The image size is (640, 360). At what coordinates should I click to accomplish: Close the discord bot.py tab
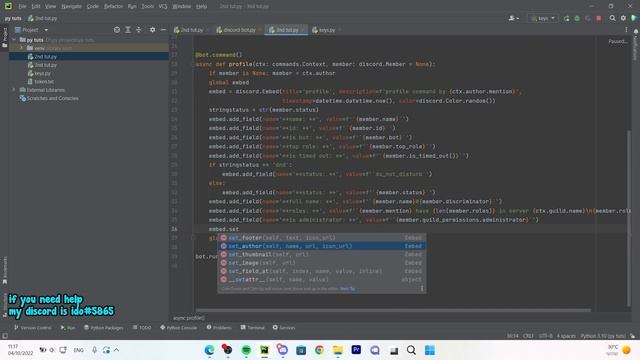coord(260,30)
